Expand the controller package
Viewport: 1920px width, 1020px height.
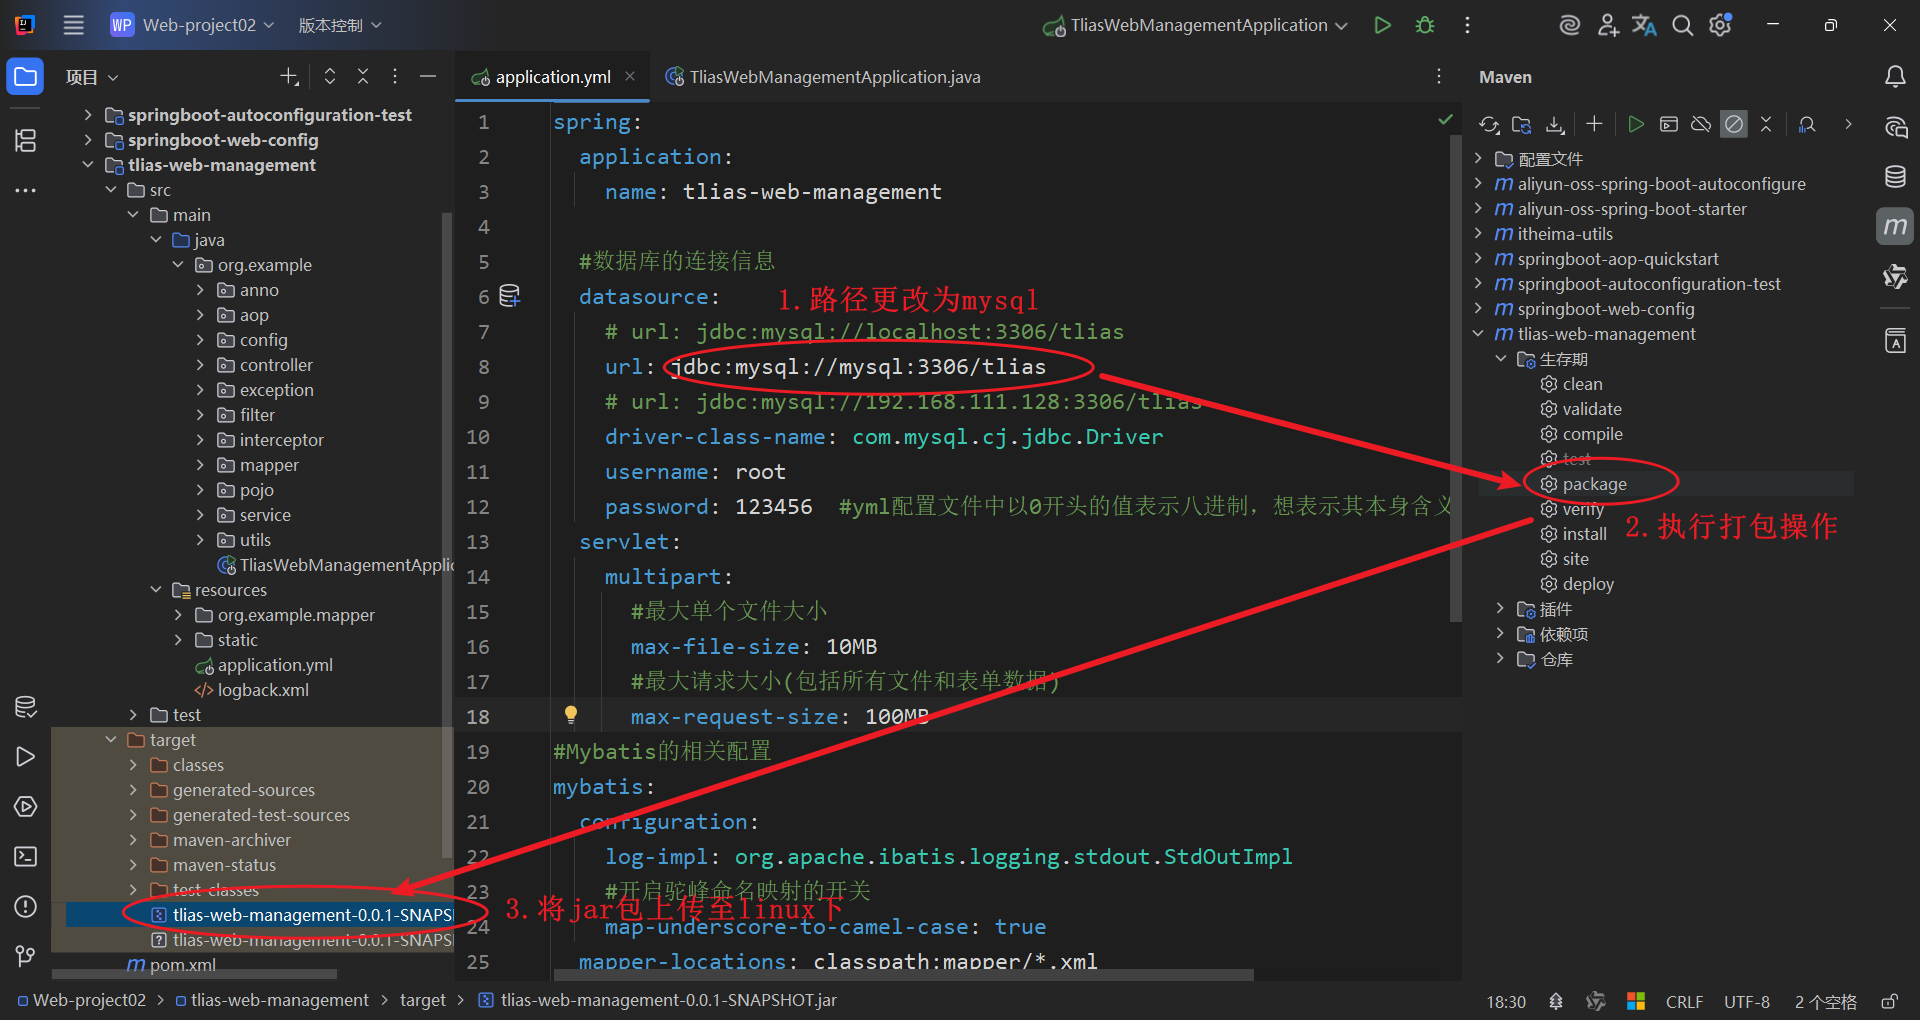200,365
